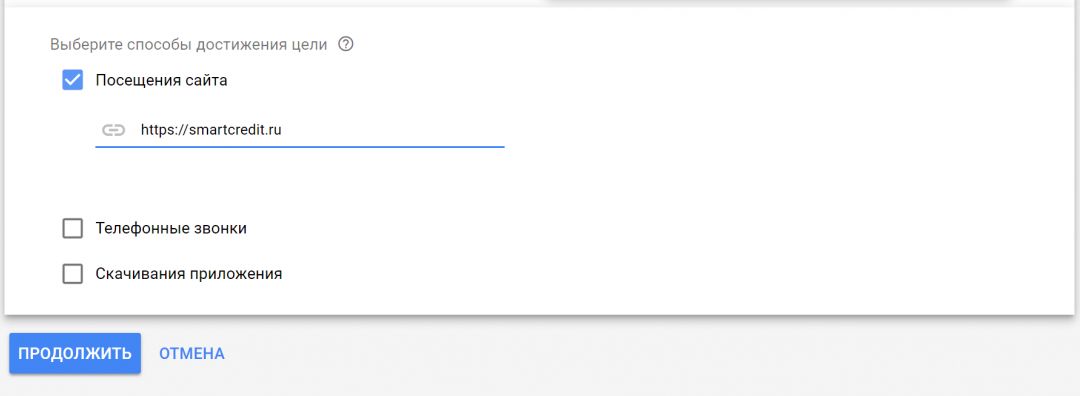Screen dimensions: 1080x396
Task: Tick the Скачивания приложения checkbox
Action: 72,274
